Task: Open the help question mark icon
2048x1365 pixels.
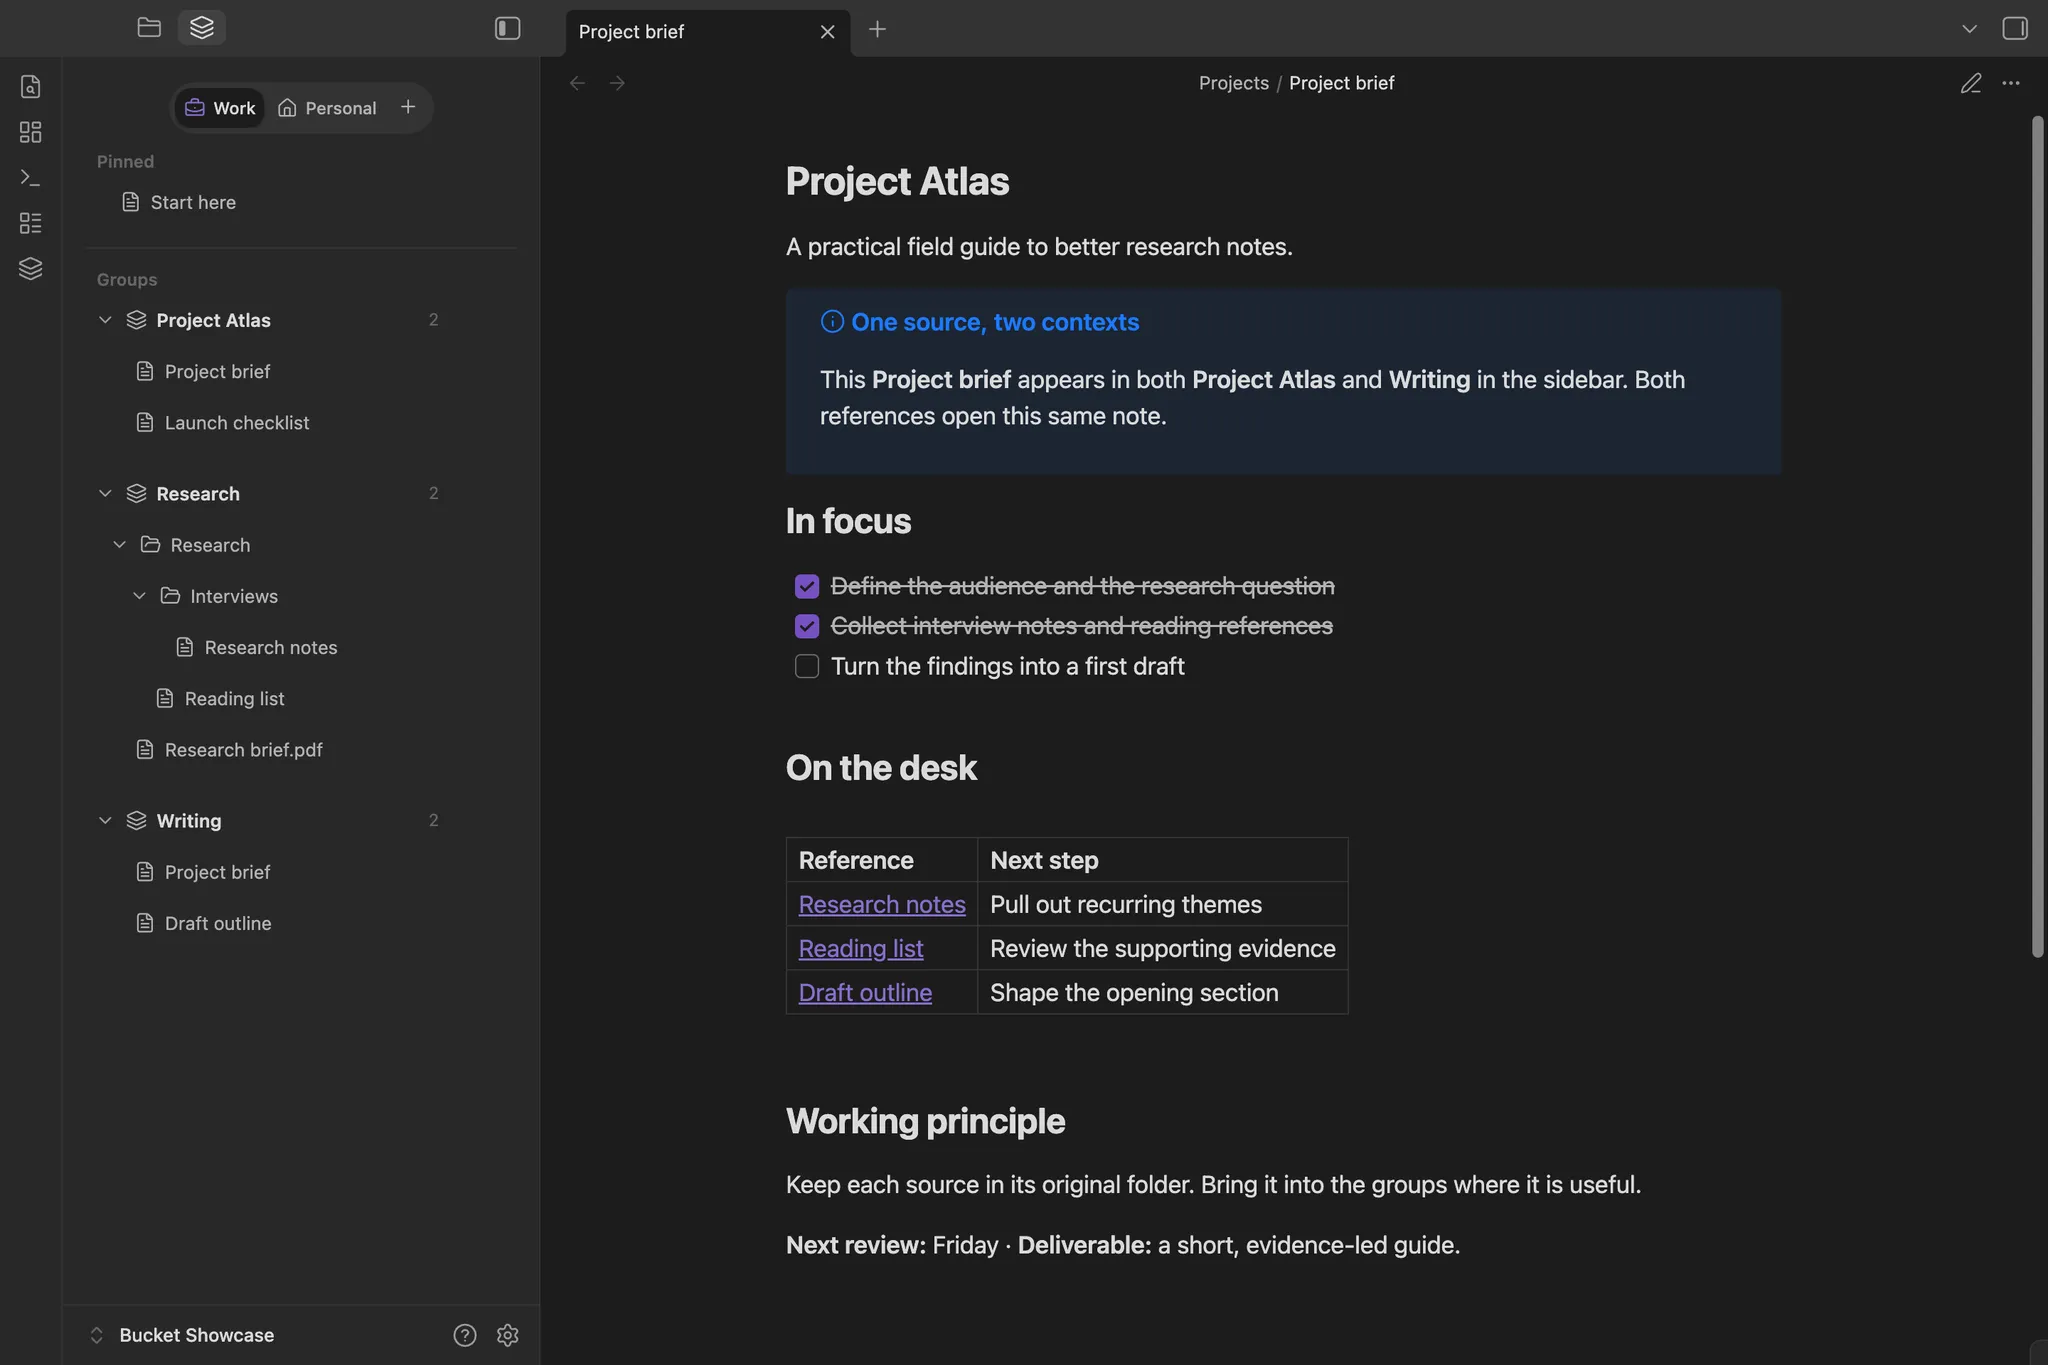Action: [x=465, y=1335]
